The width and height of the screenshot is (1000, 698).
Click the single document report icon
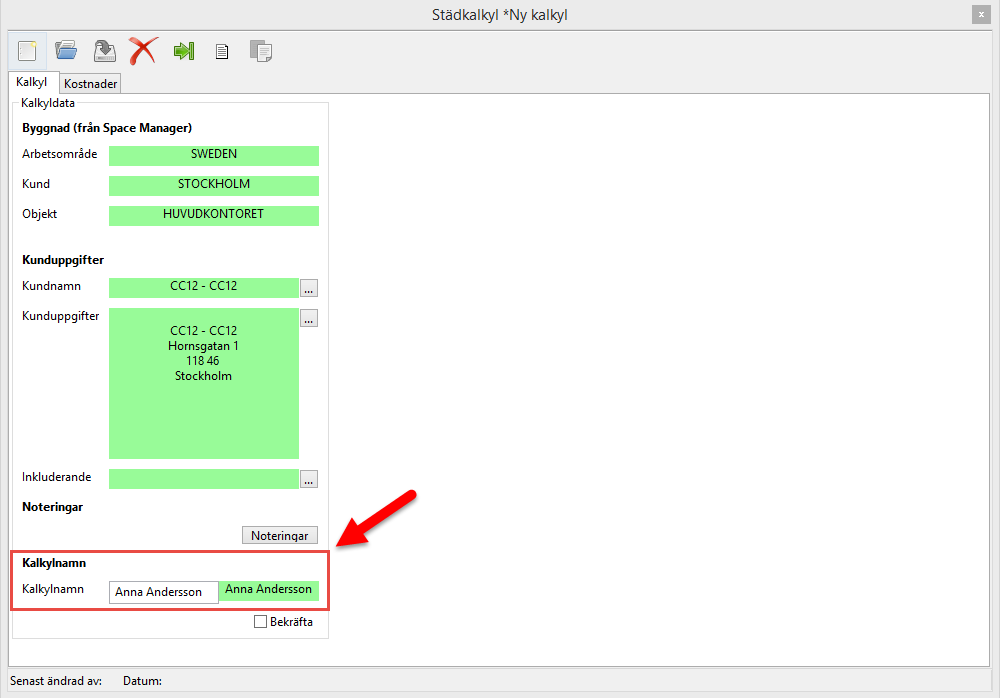point(222,51)
